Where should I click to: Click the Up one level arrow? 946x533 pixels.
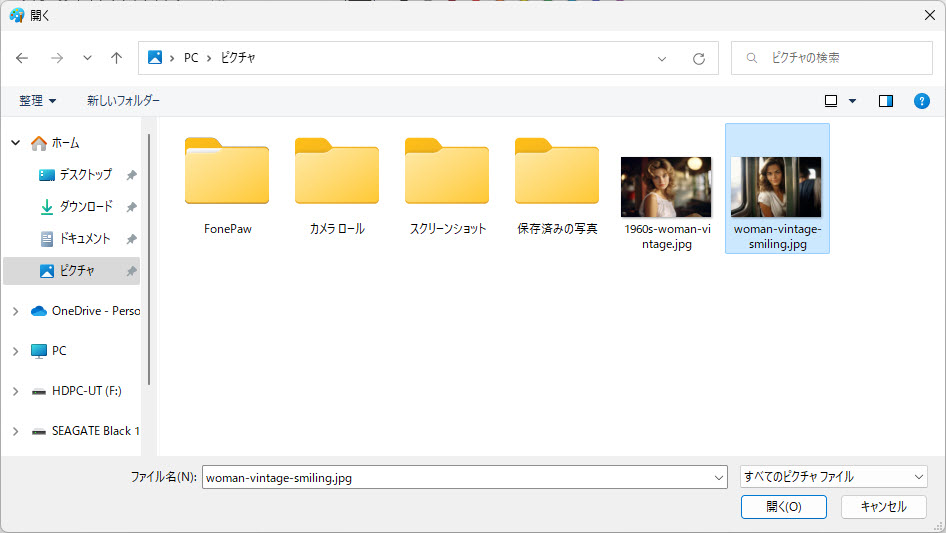click(116, 58)
